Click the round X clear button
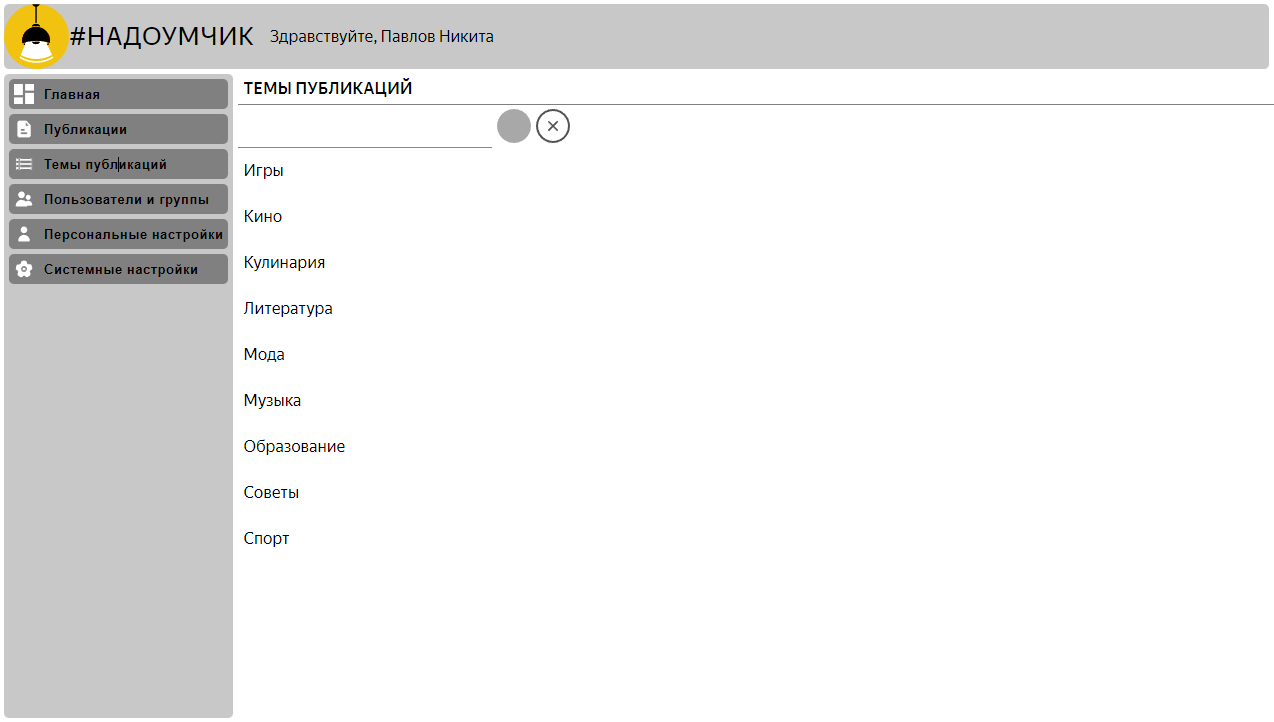 (553, 126)
